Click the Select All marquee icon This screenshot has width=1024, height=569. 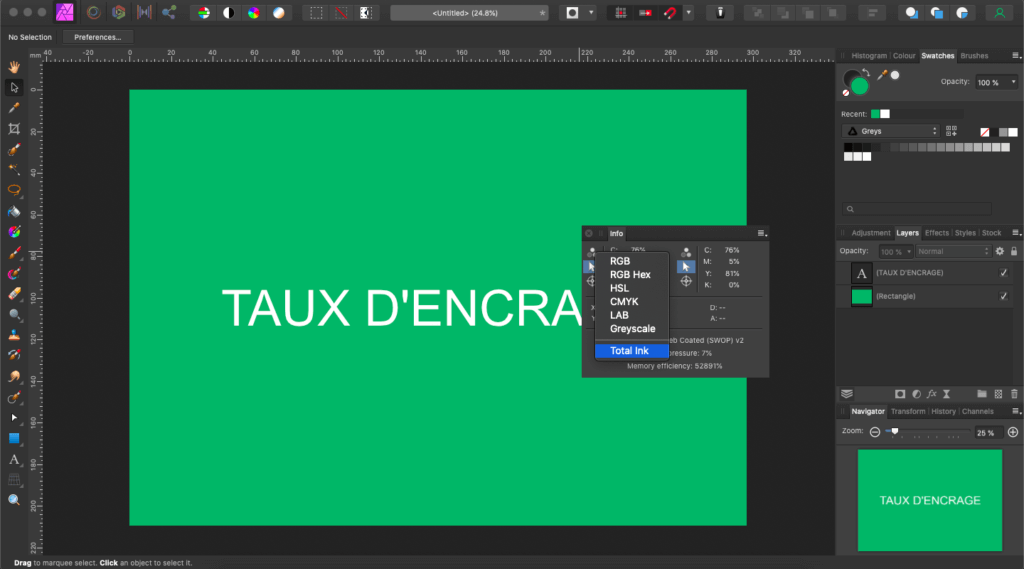tap(316, 13)
